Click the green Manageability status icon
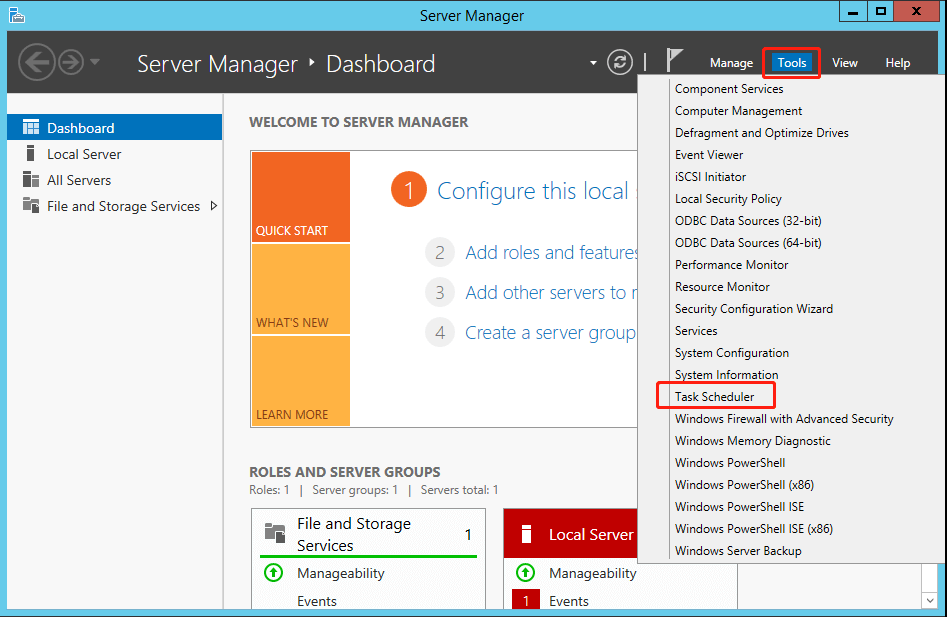The image size is (947, 617). [273, 573]
